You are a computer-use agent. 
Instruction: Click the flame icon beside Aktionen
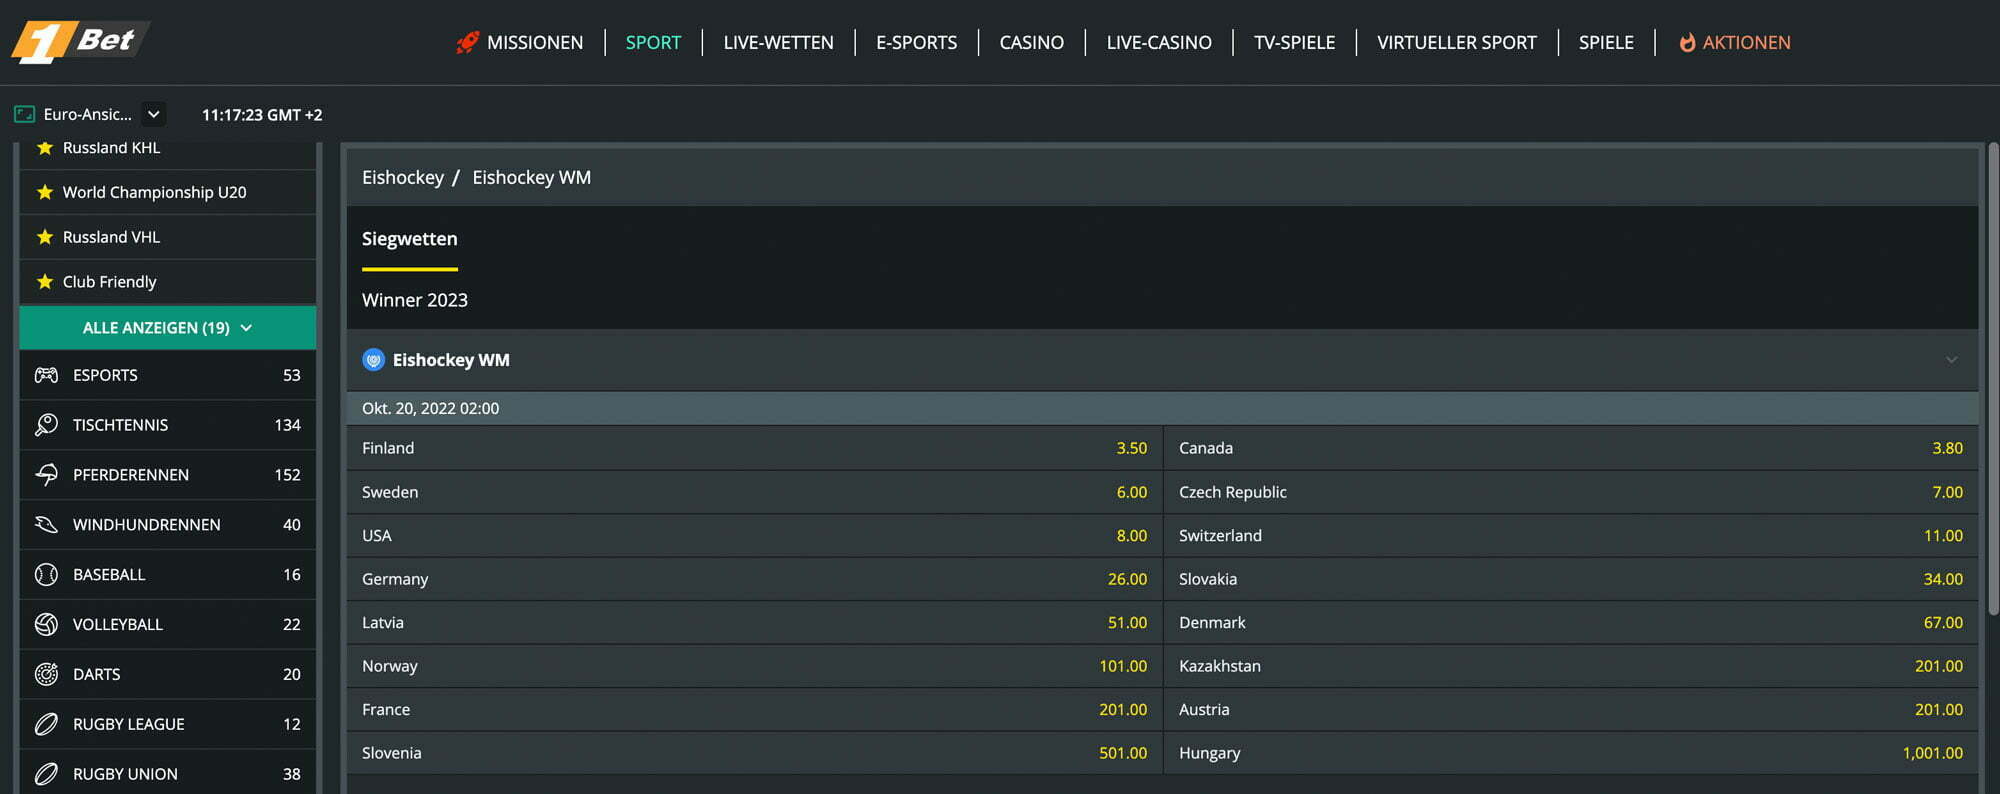(x=1687, y=42)
